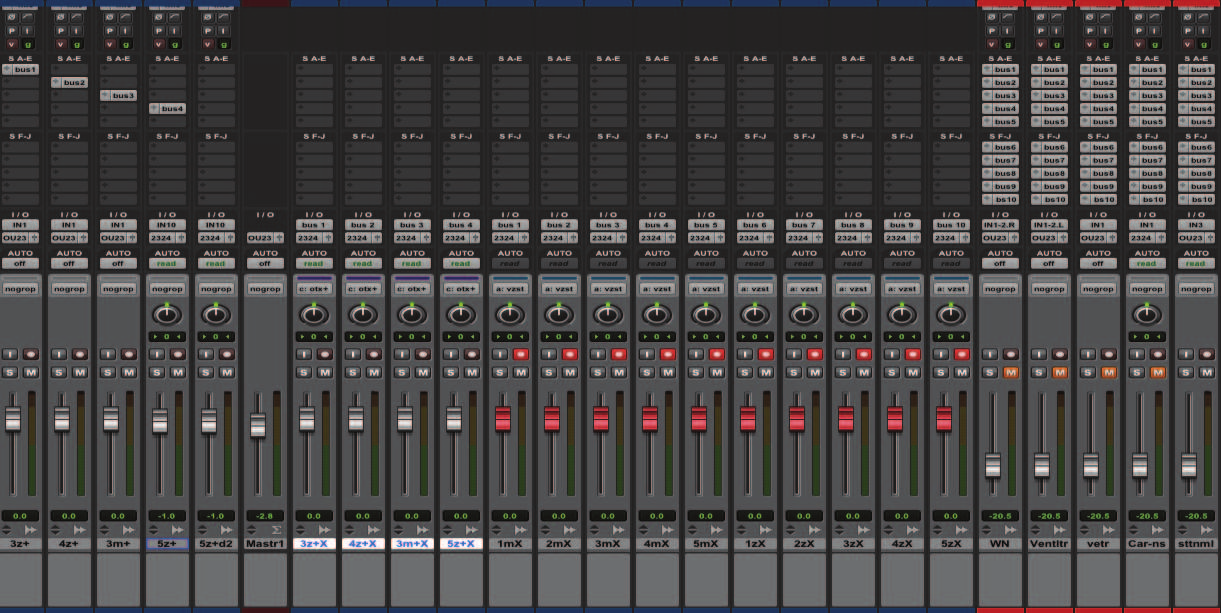The width and height of the screenshot is (1221, 613).
Task: Click the Mastr1 volume fader handle
Action: [258, 425]
